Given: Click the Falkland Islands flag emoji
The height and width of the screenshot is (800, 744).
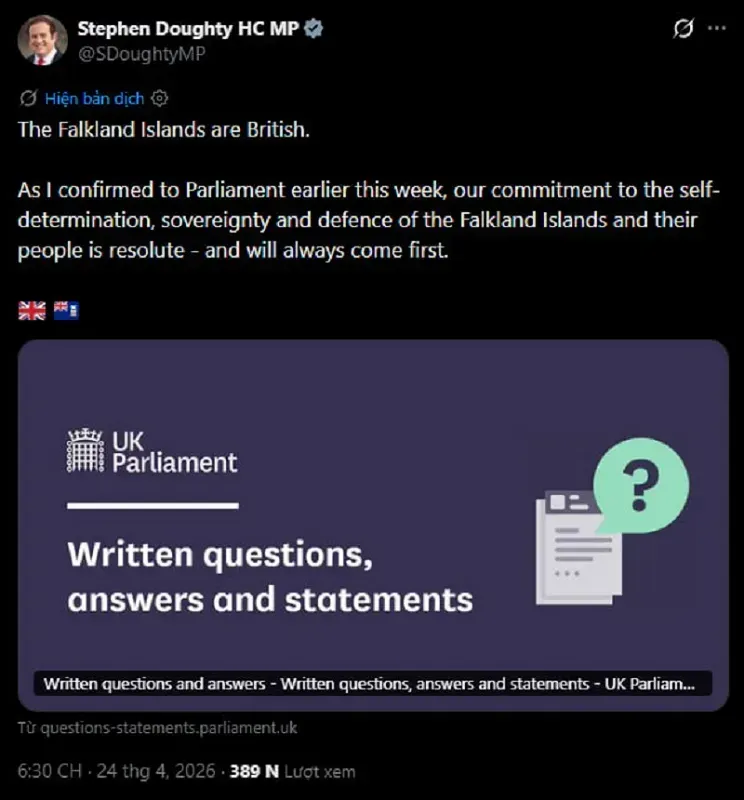Looking at the screenshot, I should point(66,310).
